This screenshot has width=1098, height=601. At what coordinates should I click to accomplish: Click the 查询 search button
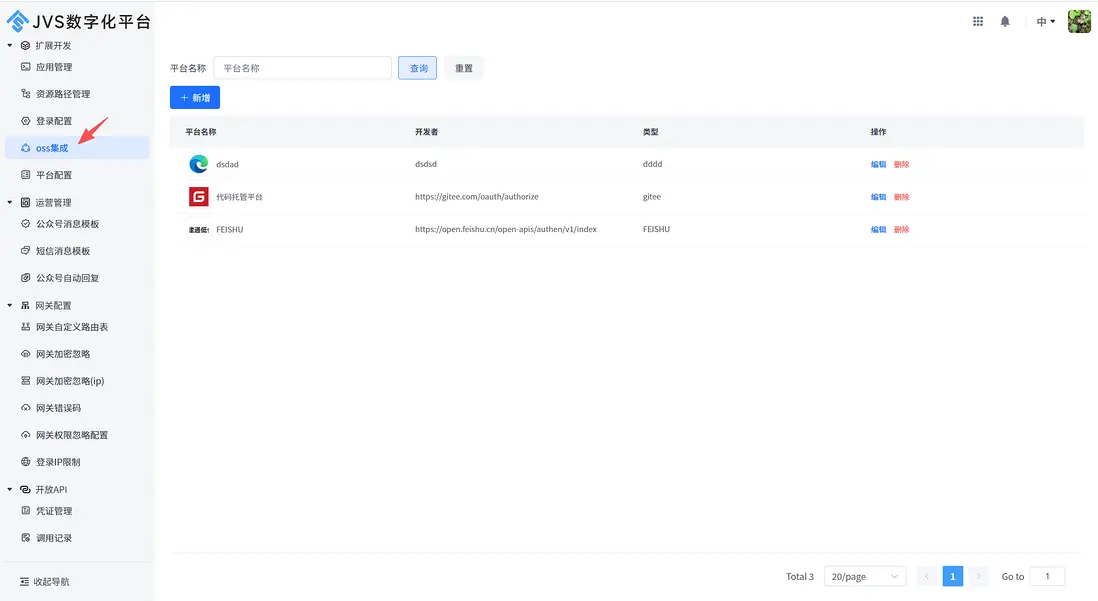pos(417,68)
